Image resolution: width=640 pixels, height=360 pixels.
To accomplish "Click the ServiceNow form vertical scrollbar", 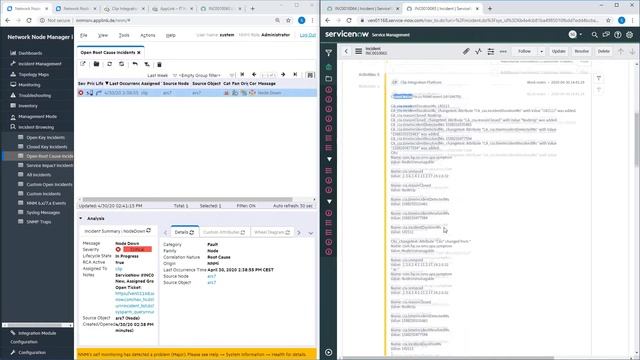I will pos(637,139).
